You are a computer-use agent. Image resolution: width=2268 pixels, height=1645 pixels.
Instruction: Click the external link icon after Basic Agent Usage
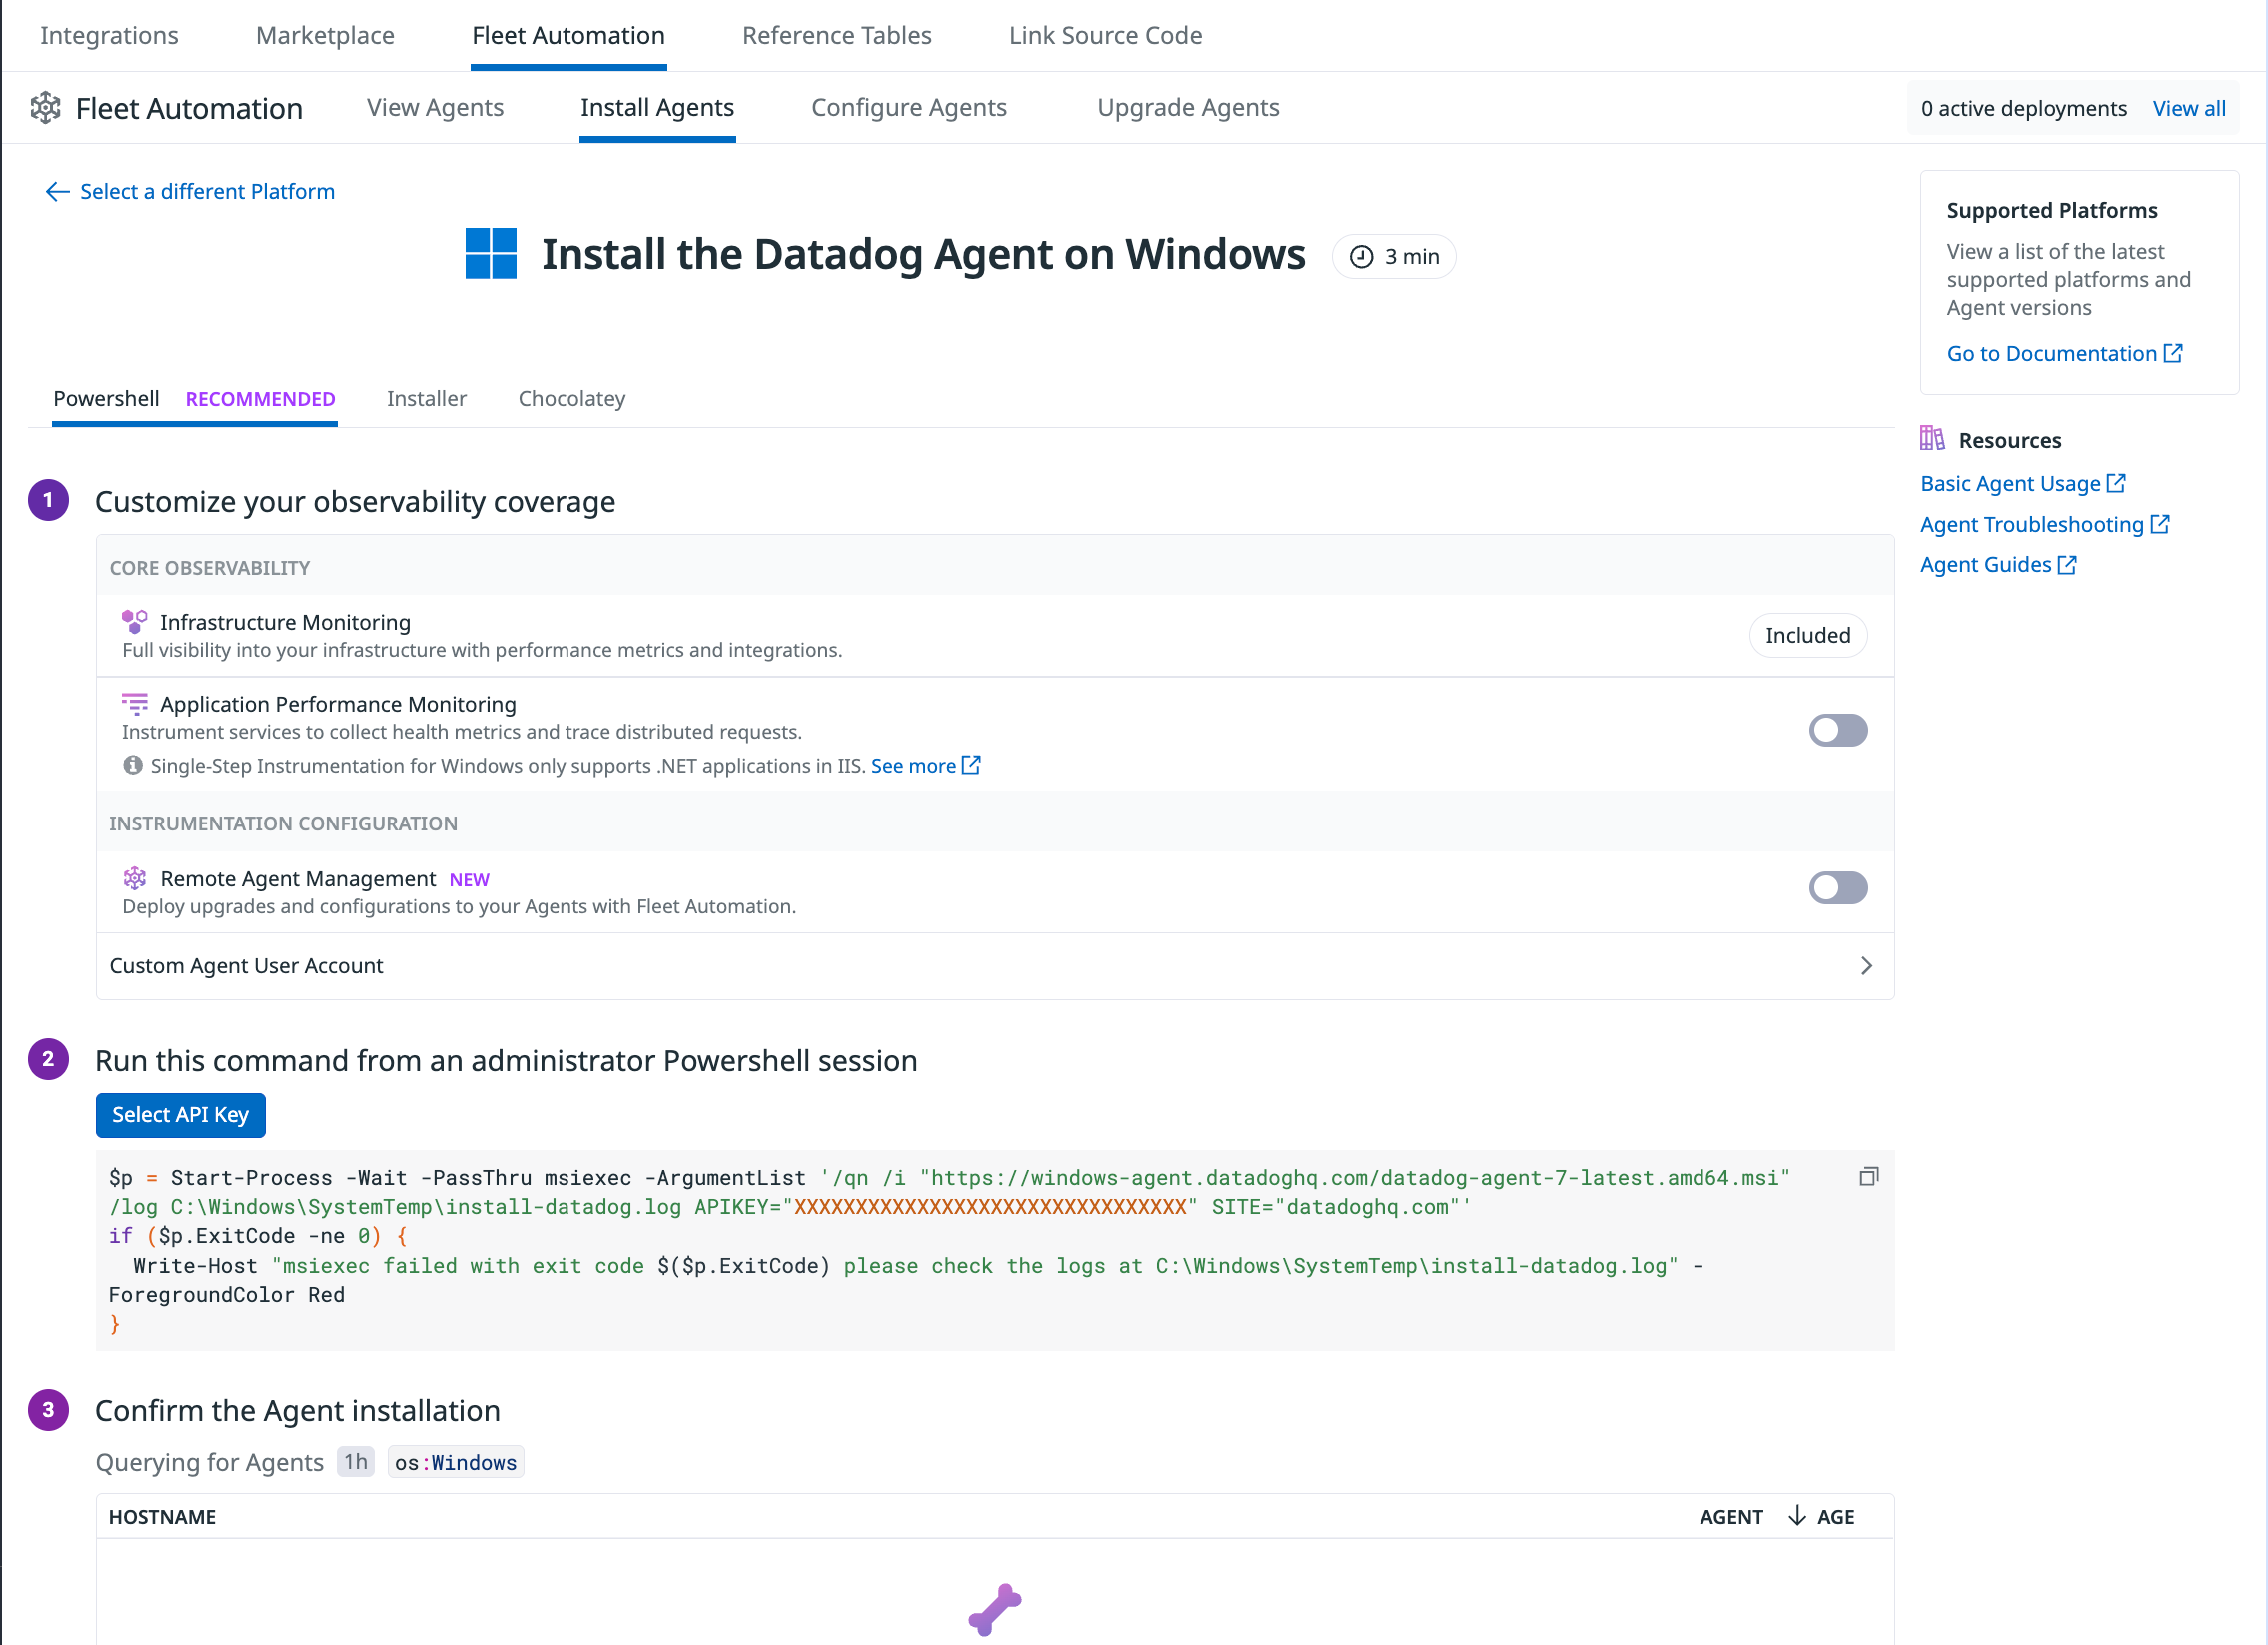(2116, 483)
